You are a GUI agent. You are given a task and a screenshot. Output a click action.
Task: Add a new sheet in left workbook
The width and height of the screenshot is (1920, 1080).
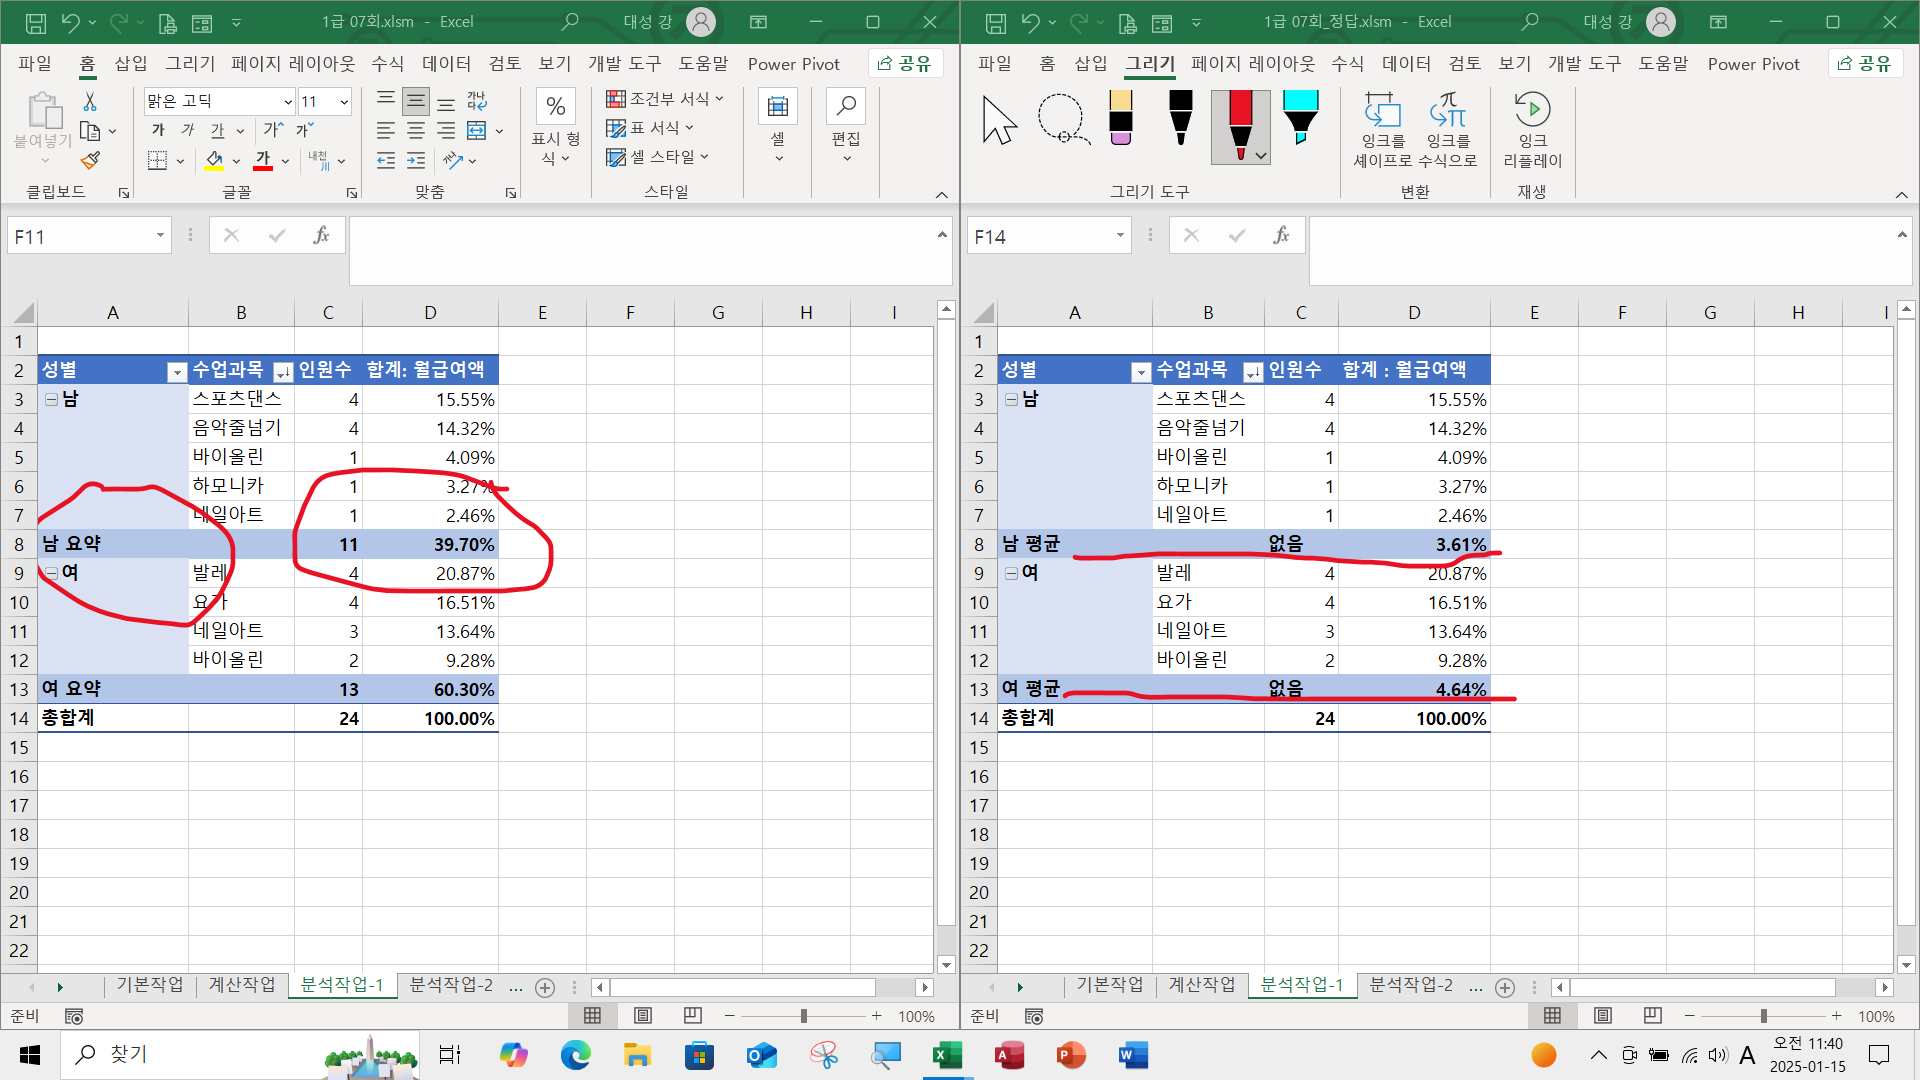point(545,987)
